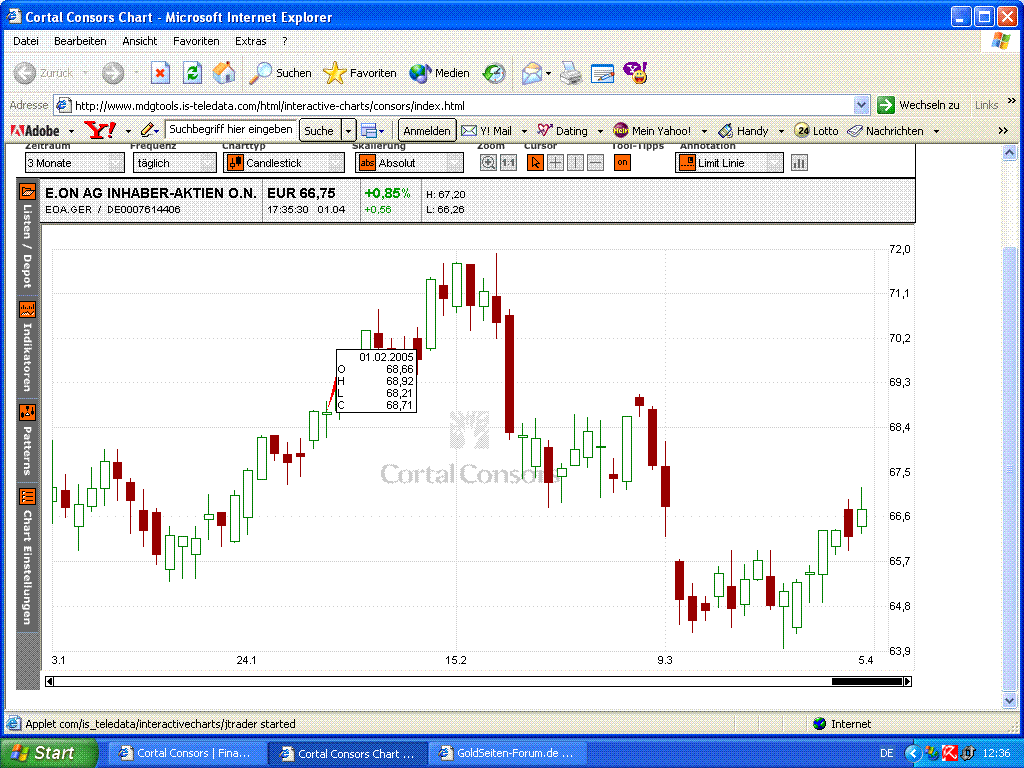1024x768 pixels.
Task: Click the Links toolbar label
Action: pyautogui.click(x=986, y=105)
